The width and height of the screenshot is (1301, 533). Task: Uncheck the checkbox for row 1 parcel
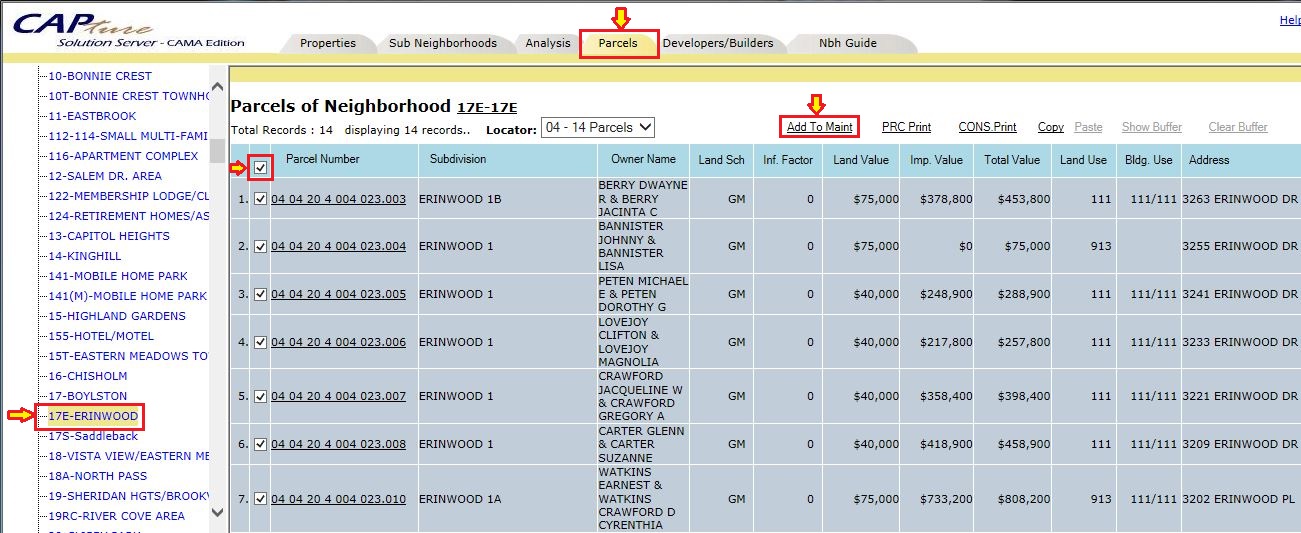point(261,199)
